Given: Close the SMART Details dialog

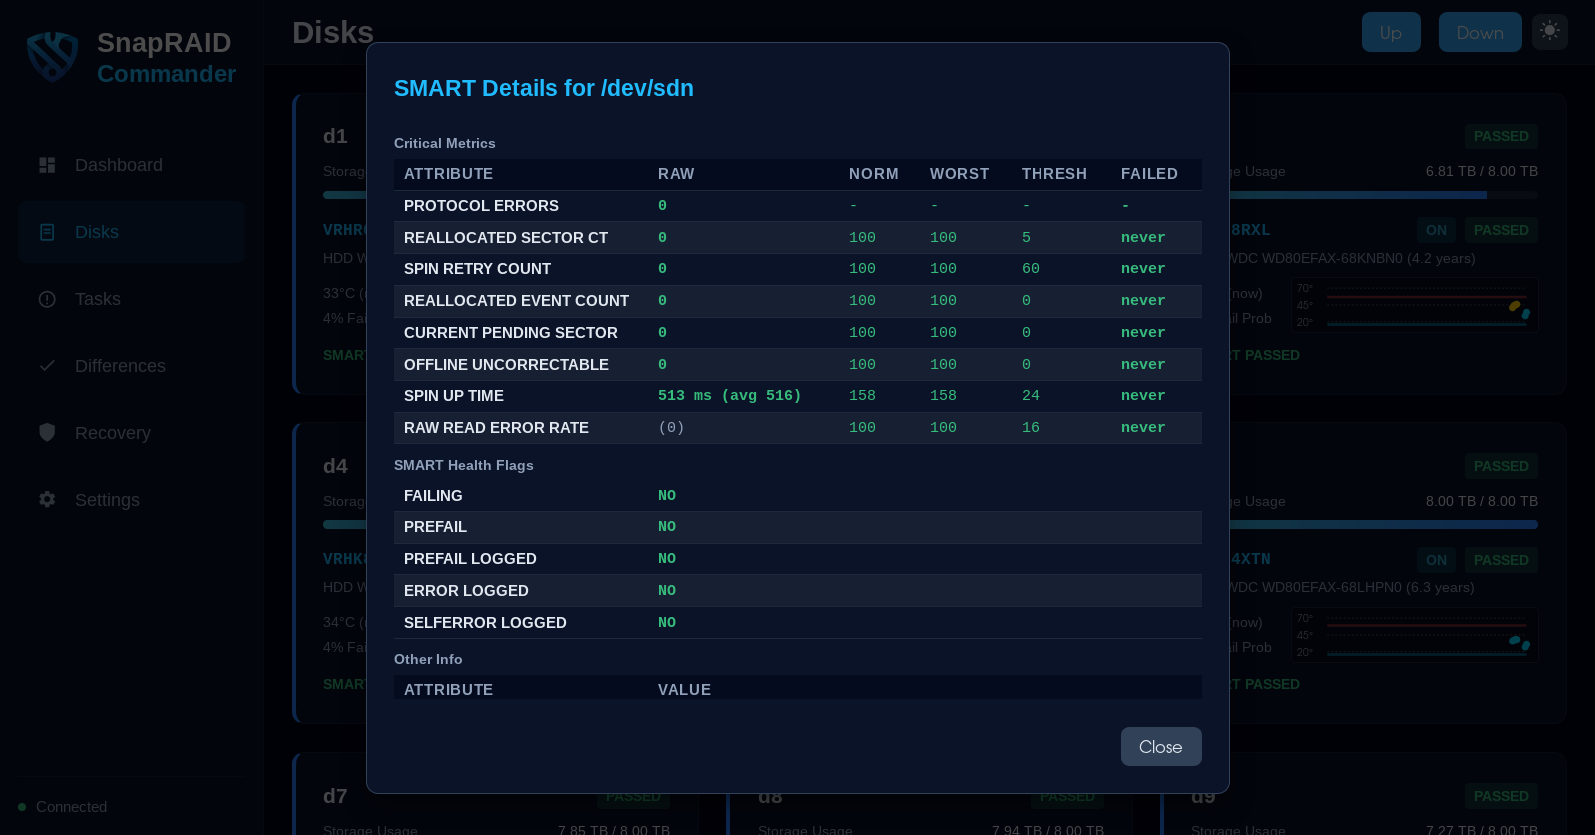Looking at the screenshot, I should [x=1160, y=747].
